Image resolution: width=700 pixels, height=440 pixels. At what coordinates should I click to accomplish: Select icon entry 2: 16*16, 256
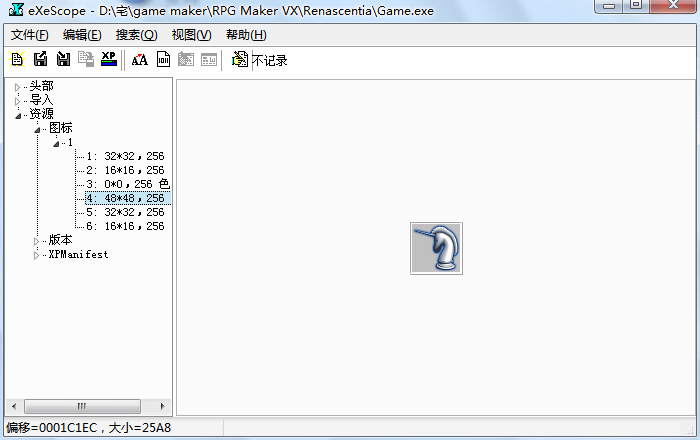(125, 170)
